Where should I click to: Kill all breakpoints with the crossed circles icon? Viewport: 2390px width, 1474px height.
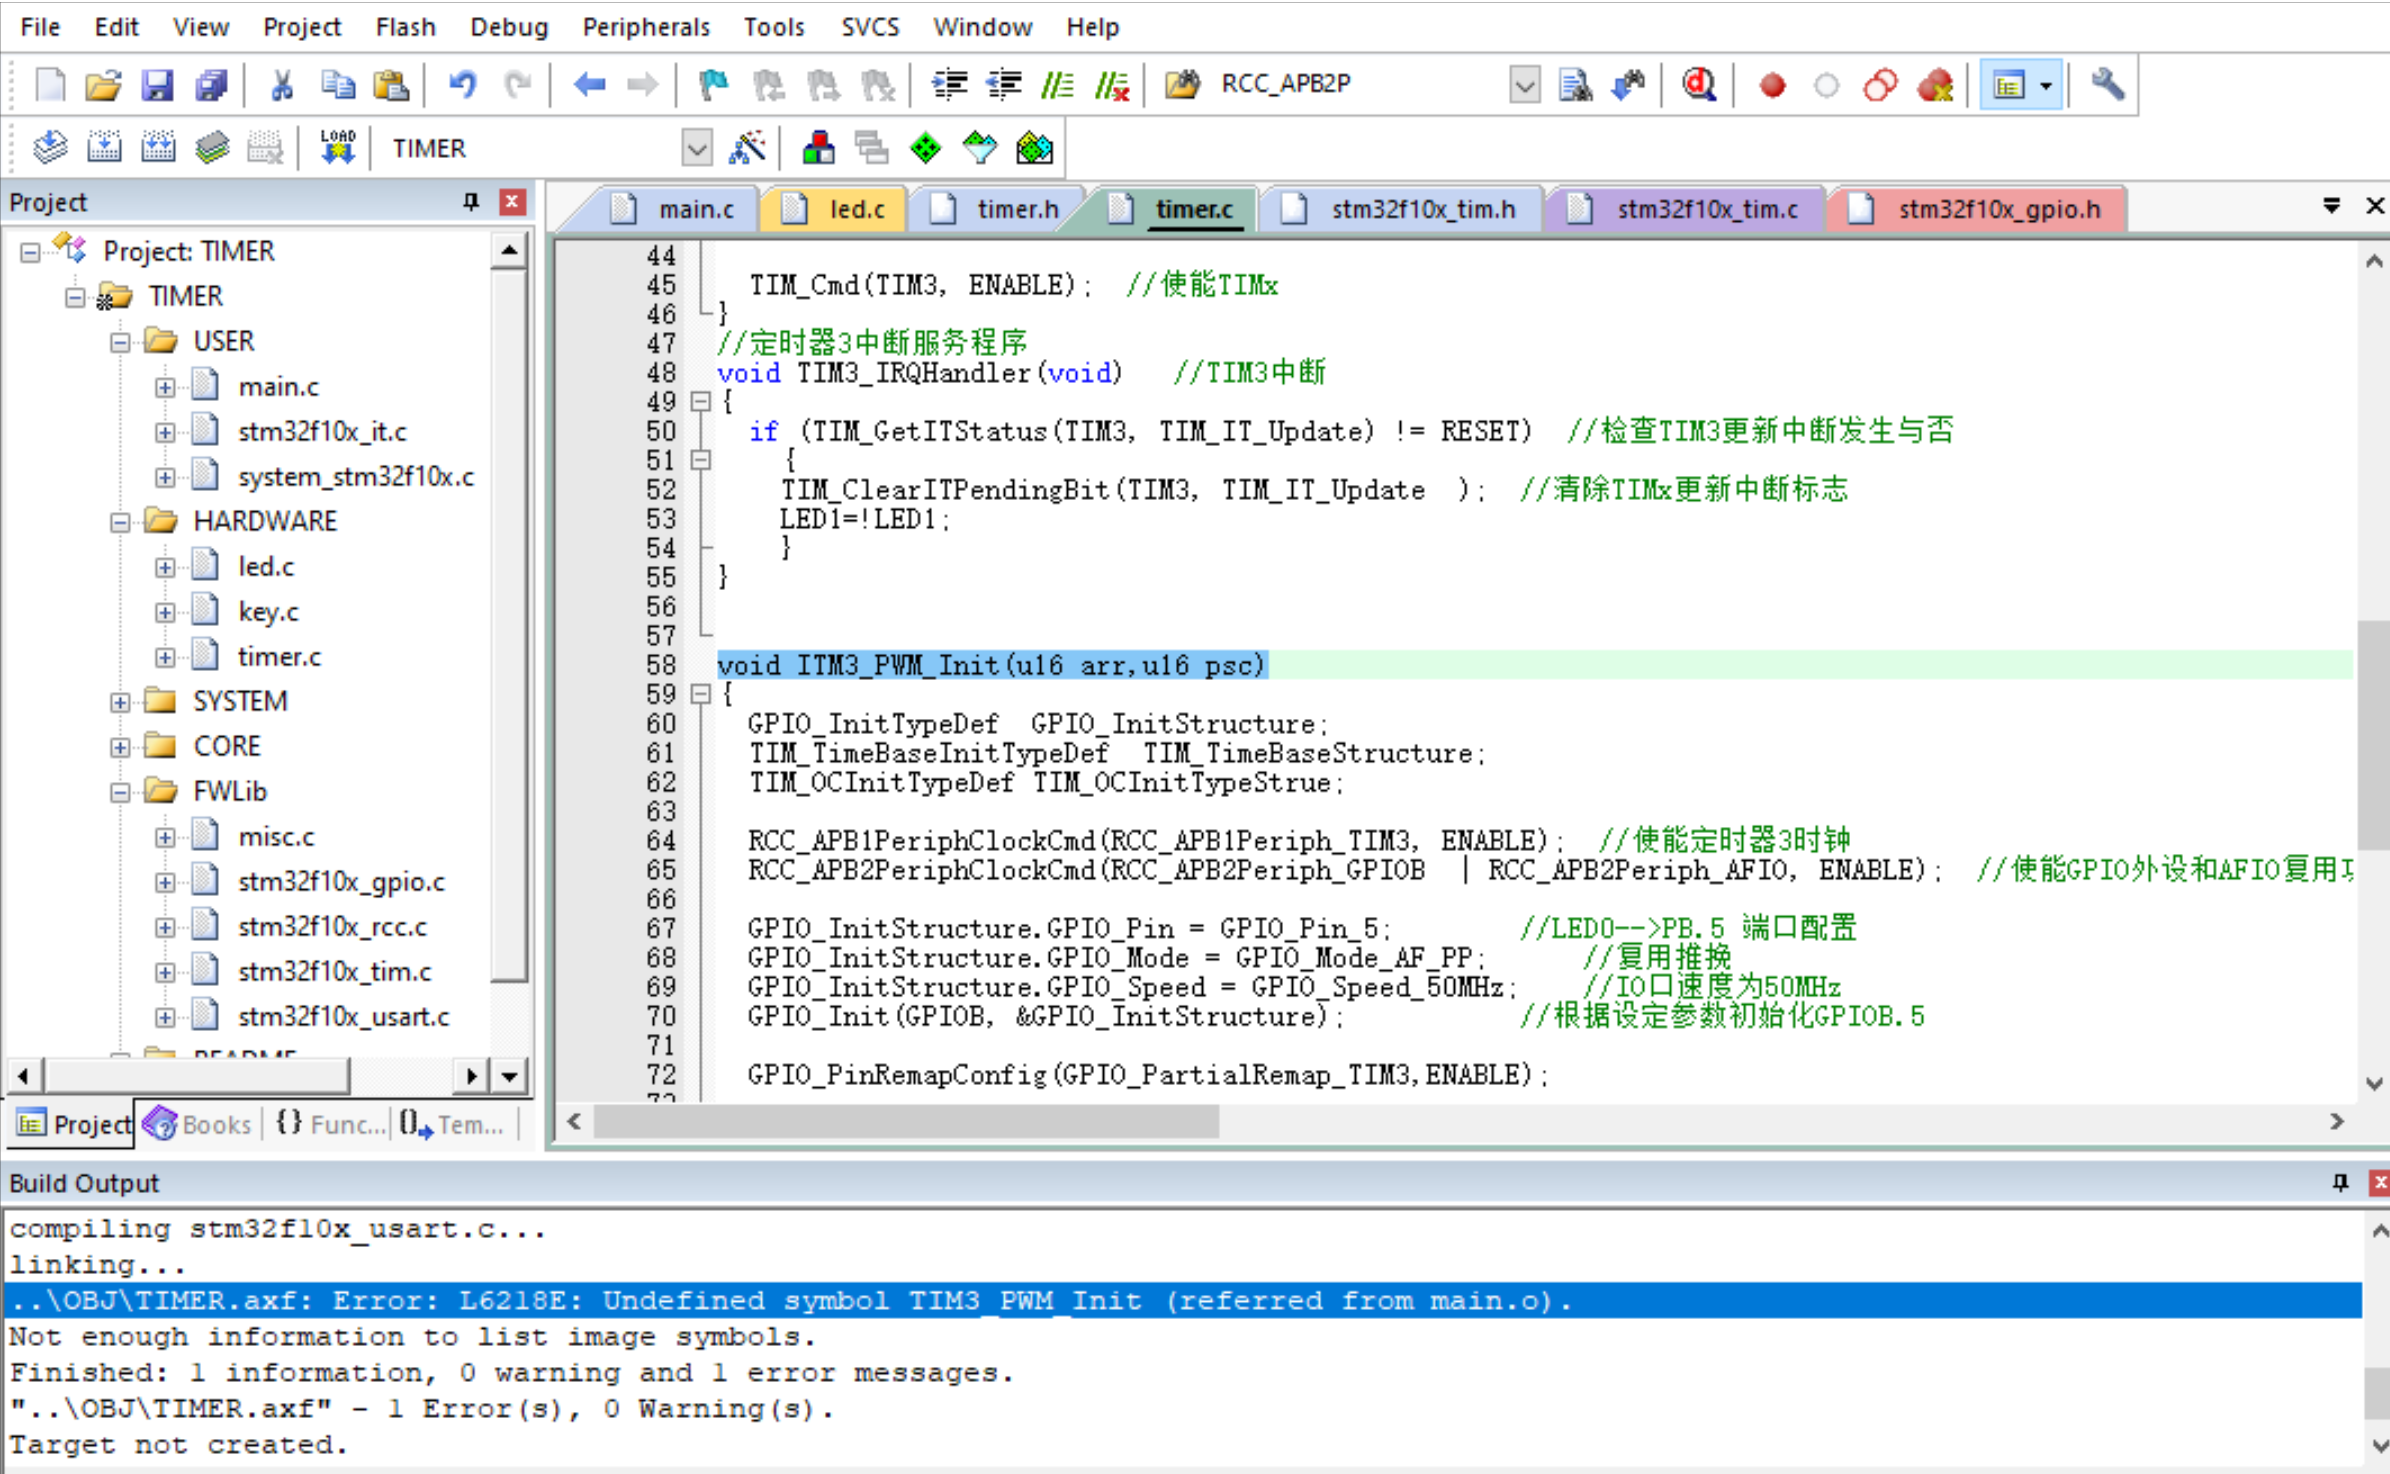click(1880, 85)
